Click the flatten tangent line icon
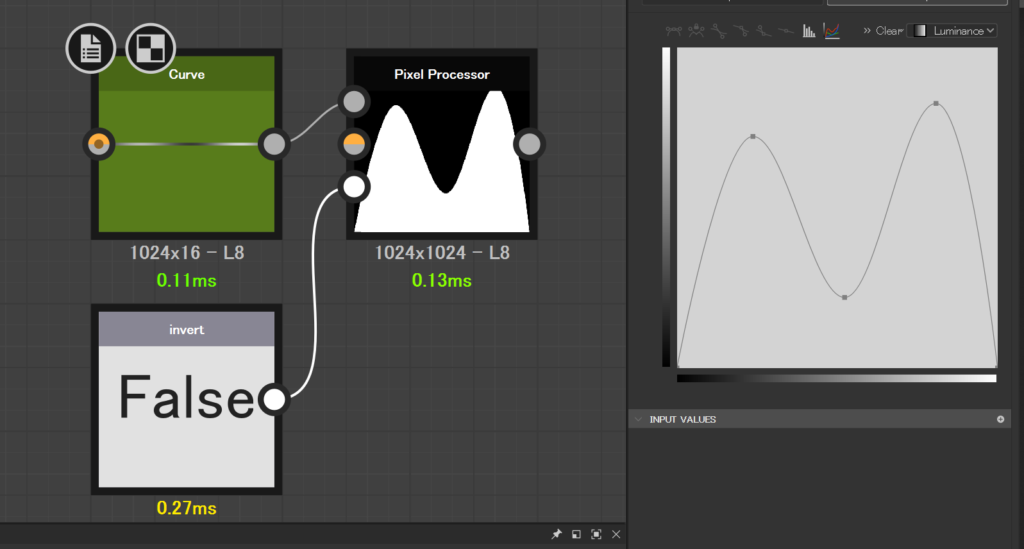The height and width of the screenshot is (549, 1024). click(x=785, y=31)
